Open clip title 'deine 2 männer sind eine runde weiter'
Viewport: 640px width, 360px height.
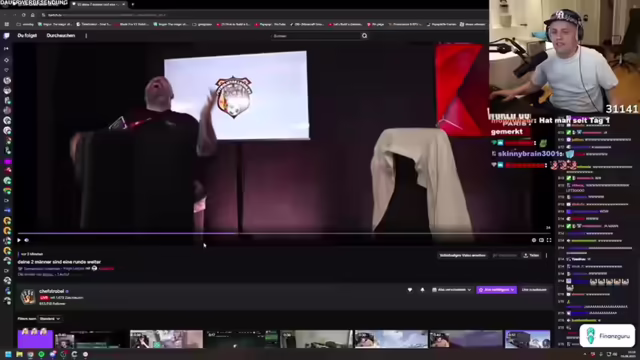click(x=59, y=262)
